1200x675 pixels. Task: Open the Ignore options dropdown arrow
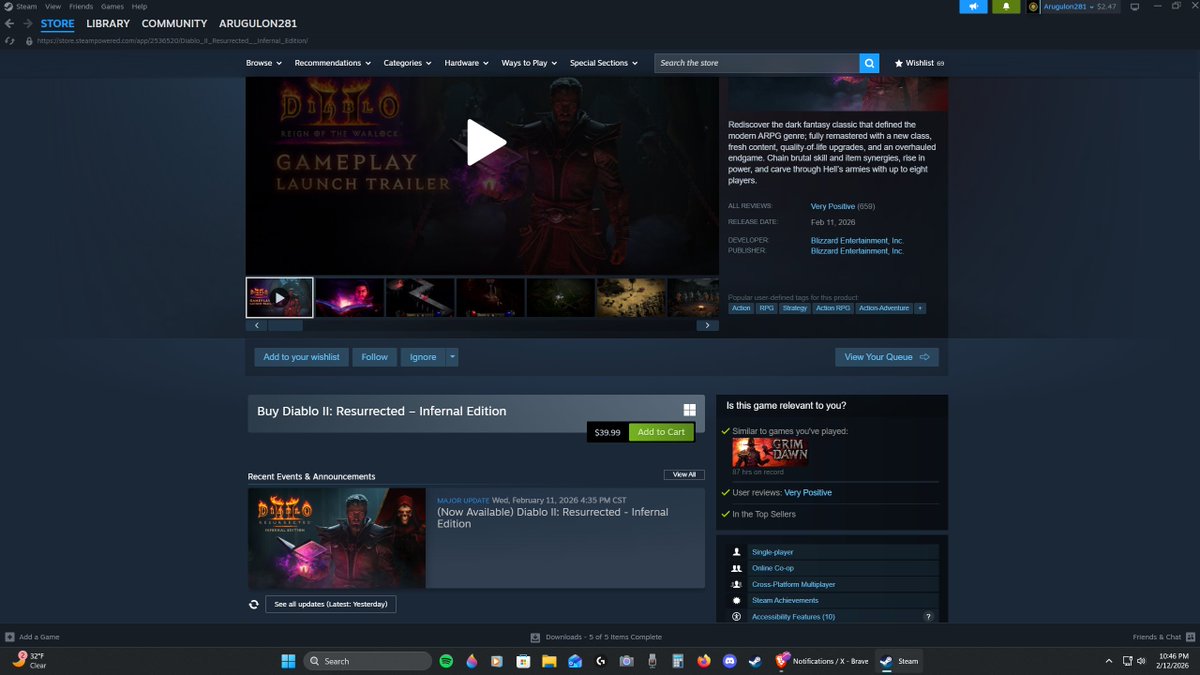(x=452, y=357)
